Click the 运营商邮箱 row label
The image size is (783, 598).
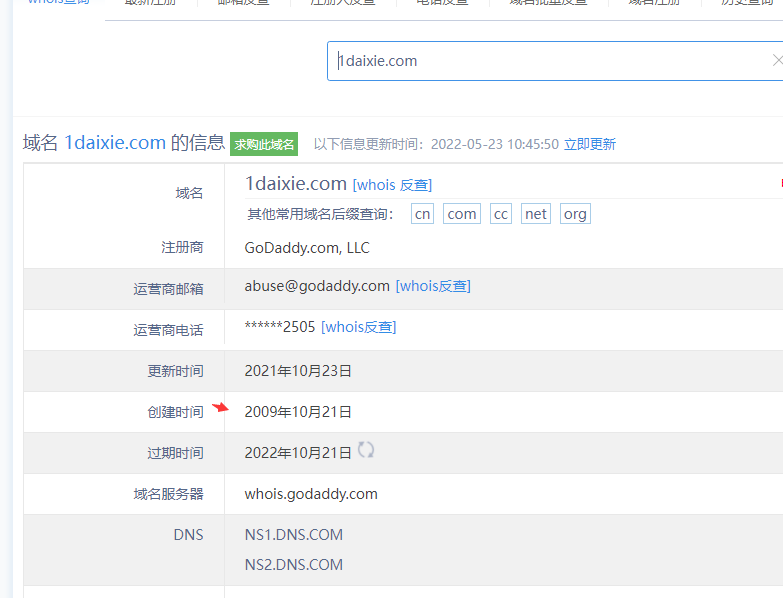[168, 289]
